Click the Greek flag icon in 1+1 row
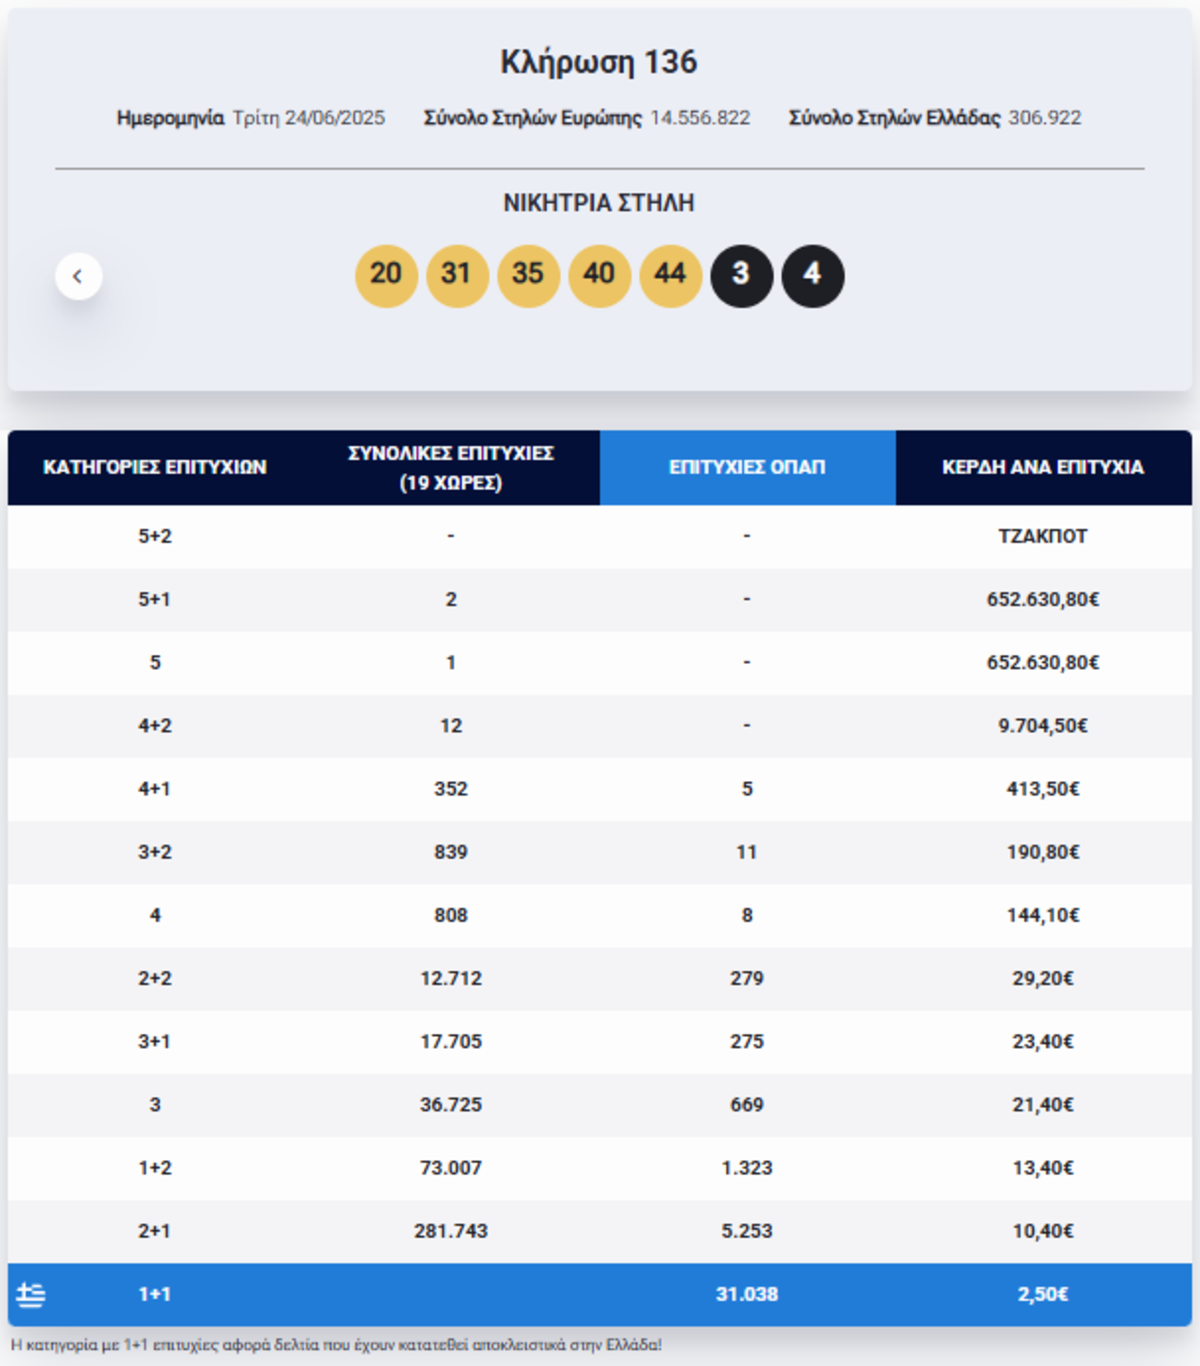1200x1366 pixels. point(31,1295)
